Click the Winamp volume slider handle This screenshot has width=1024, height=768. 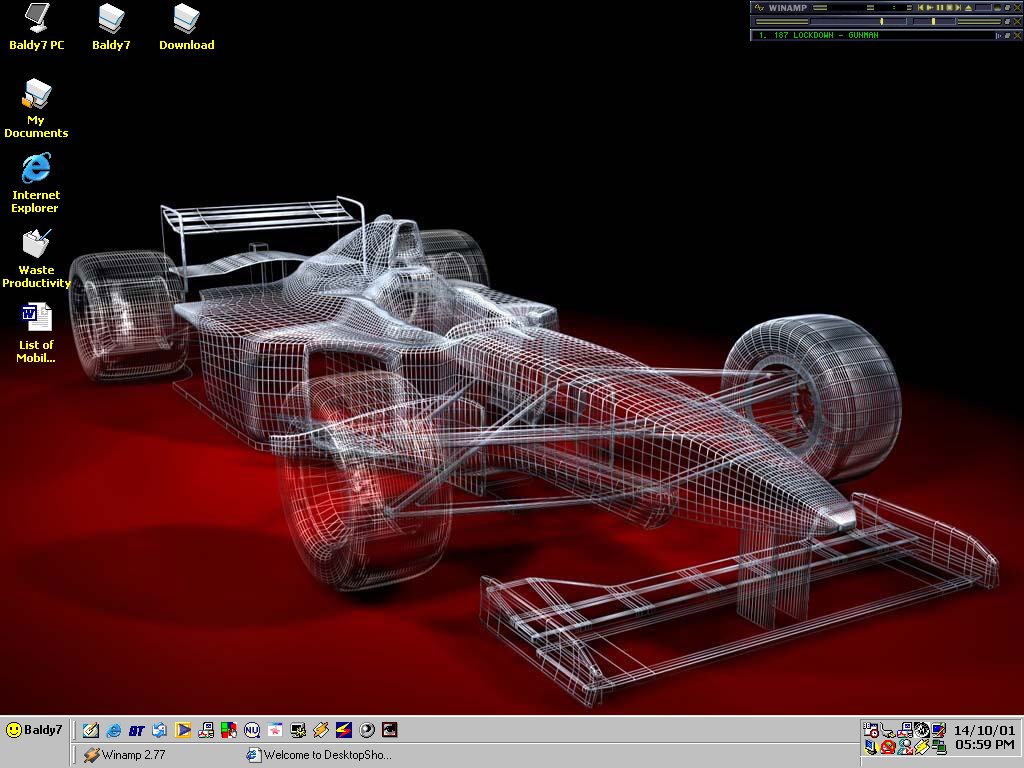[881, 21]
